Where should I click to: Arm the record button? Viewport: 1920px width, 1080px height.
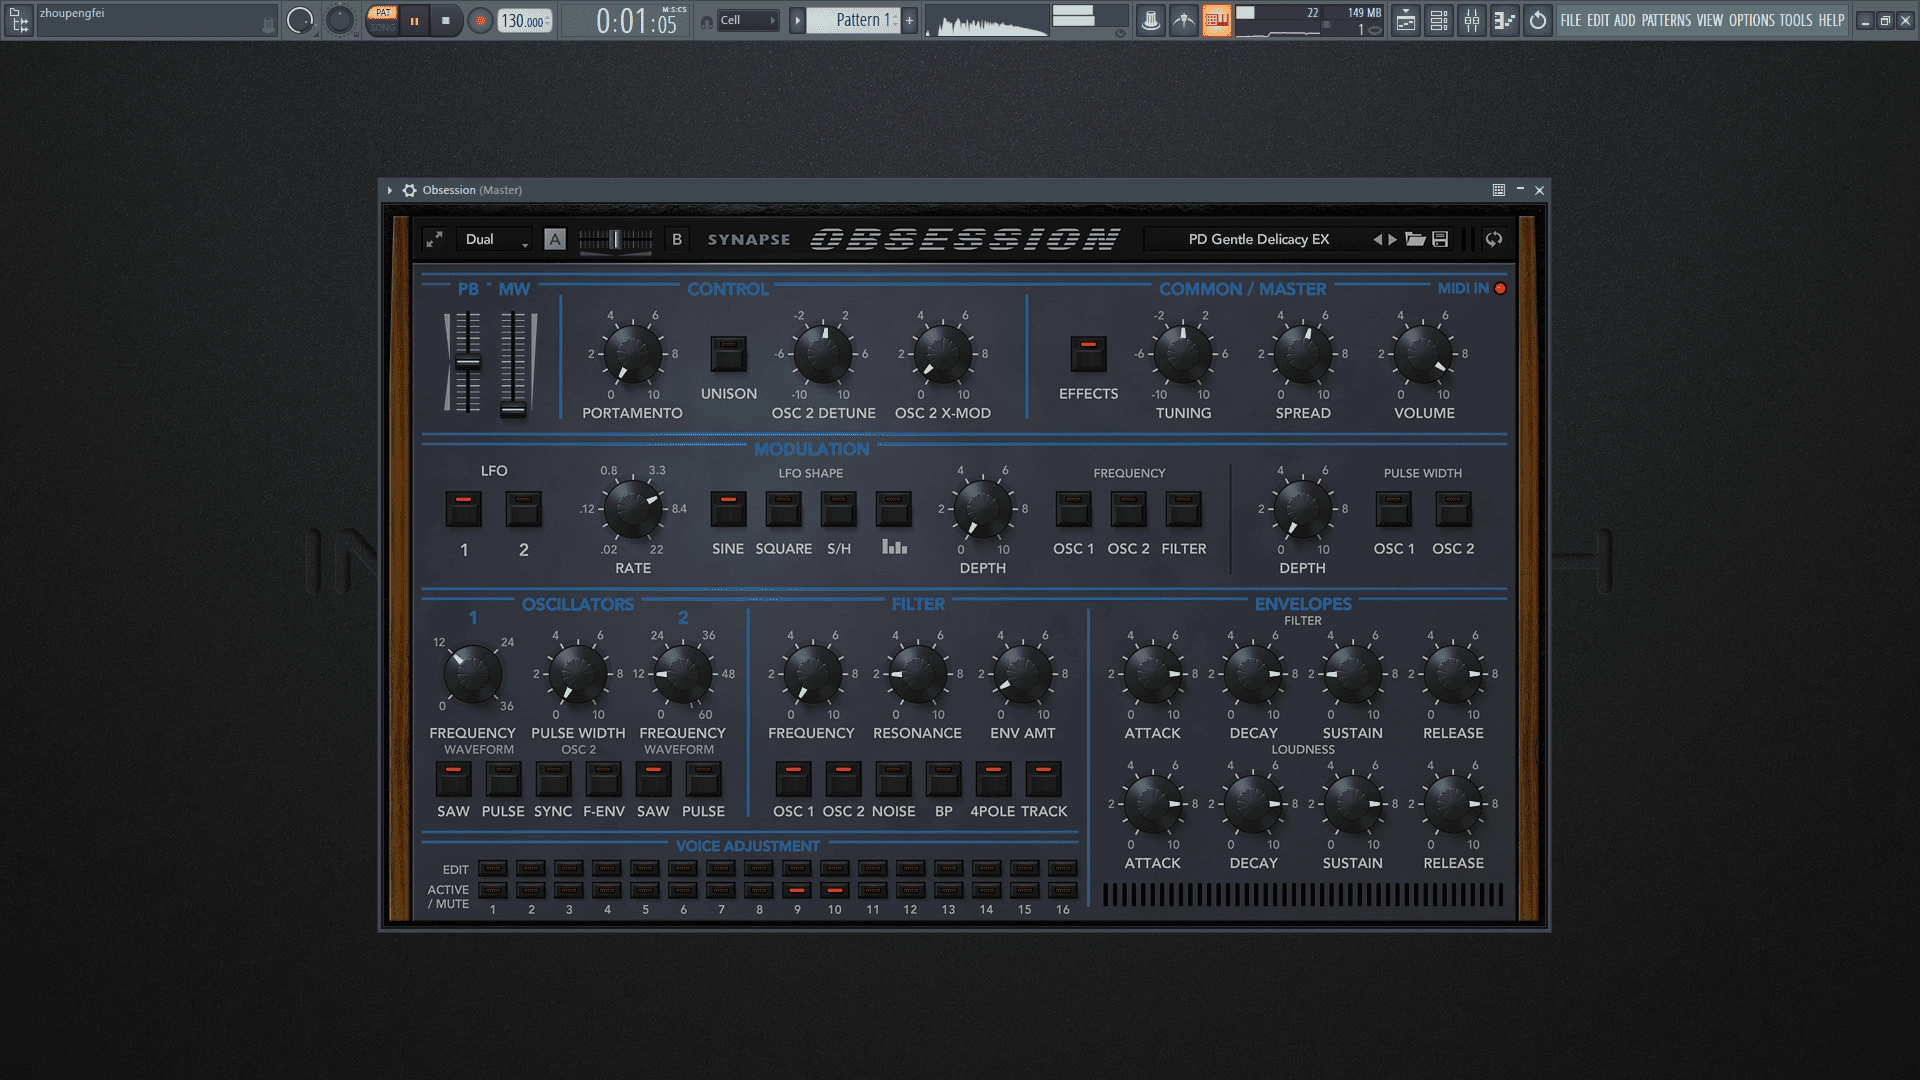pos(480,20)
